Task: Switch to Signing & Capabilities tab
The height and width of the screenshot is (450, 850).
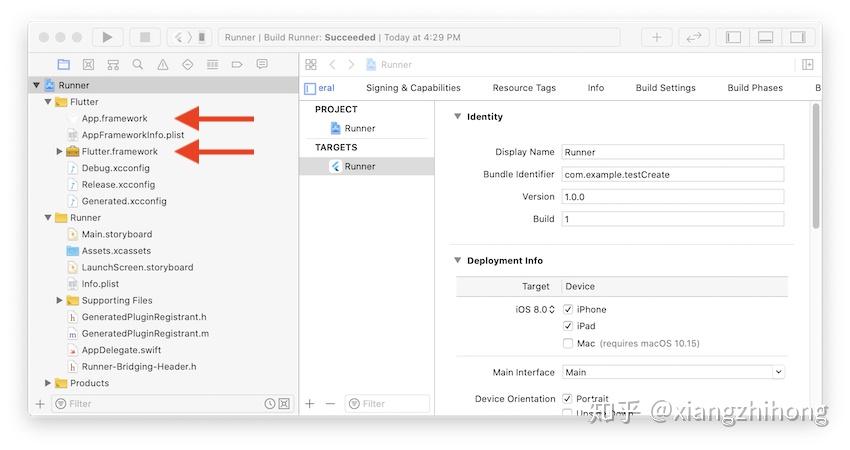Action: [413, 88]
